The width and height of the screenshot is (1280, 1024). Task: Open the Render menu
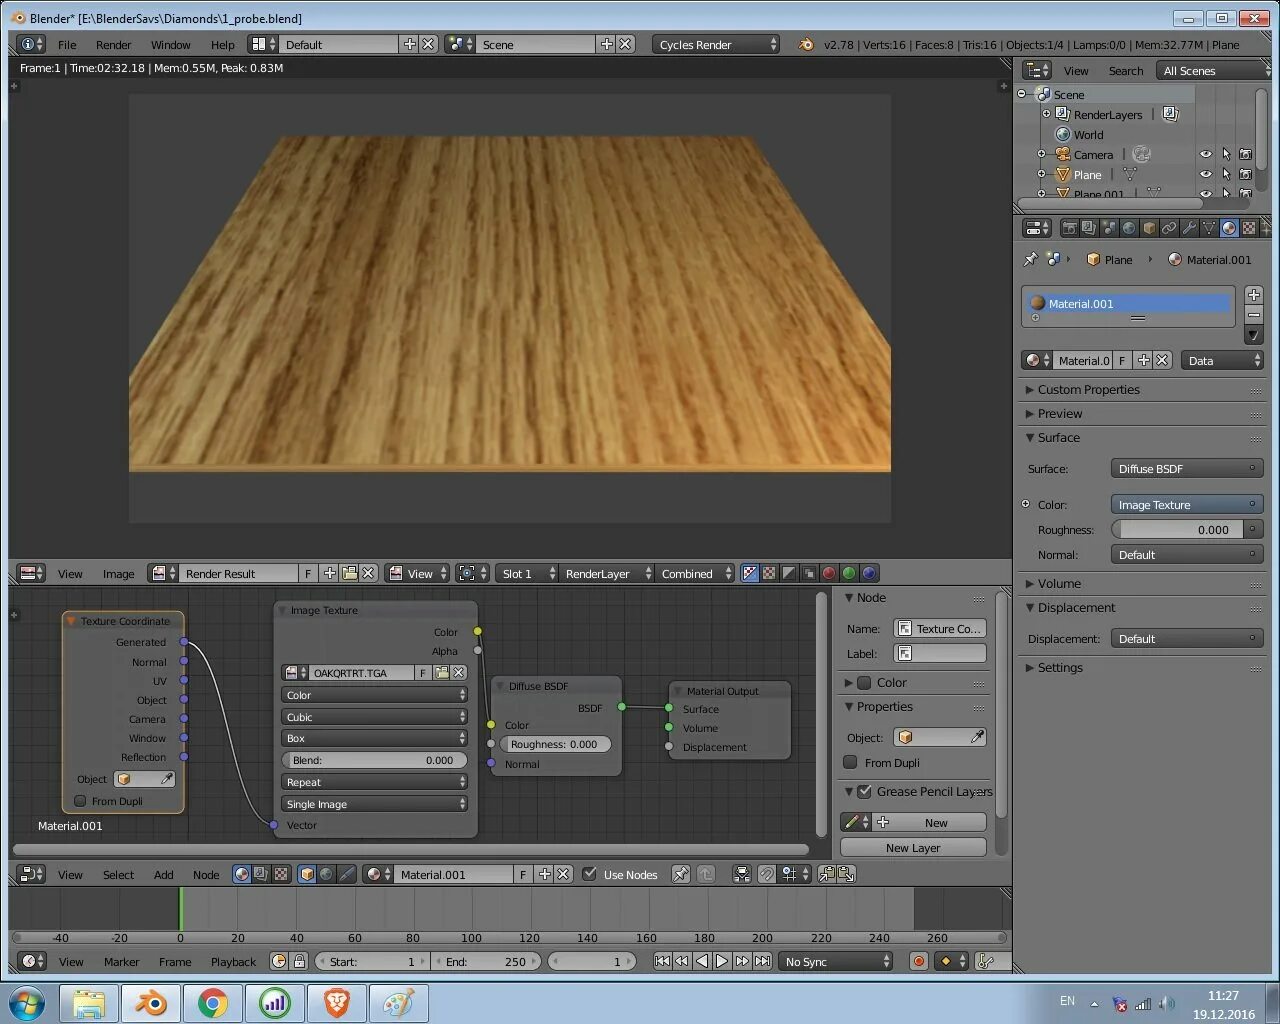(113, 44)
